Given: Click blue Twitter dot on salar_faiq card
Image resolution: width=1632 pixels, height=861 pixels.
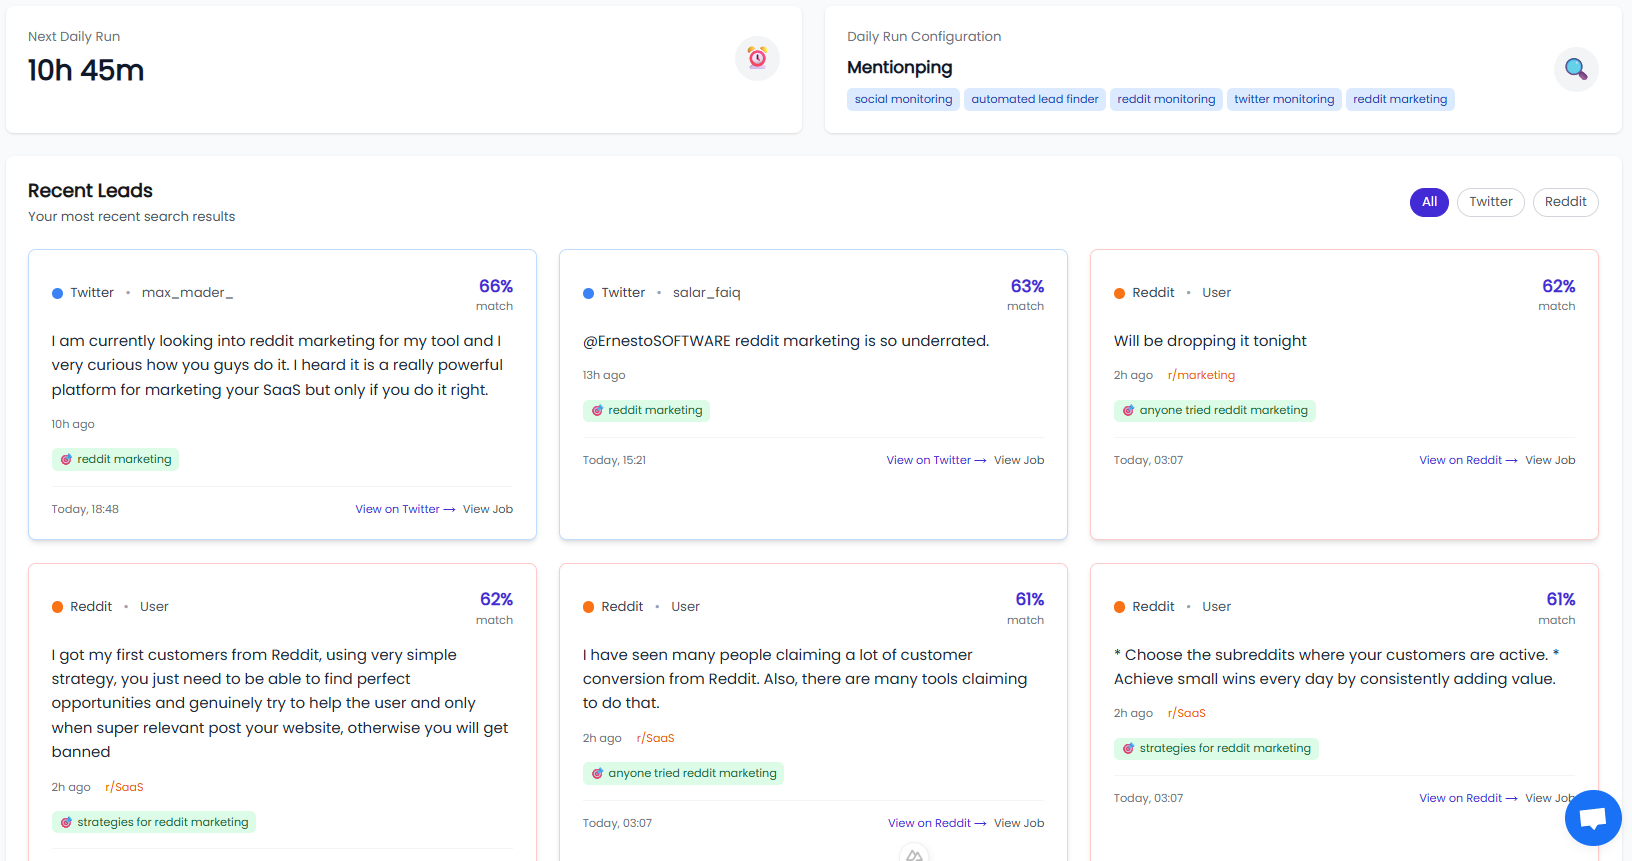Looking at the screenshot, I should coord(588,293).
